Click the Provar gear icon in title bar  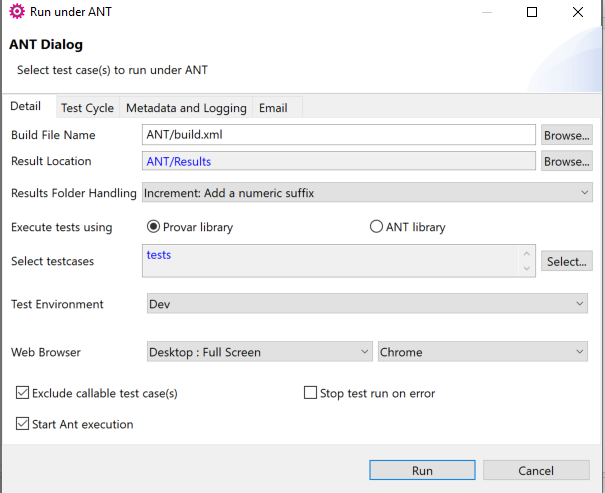(16, 12)
